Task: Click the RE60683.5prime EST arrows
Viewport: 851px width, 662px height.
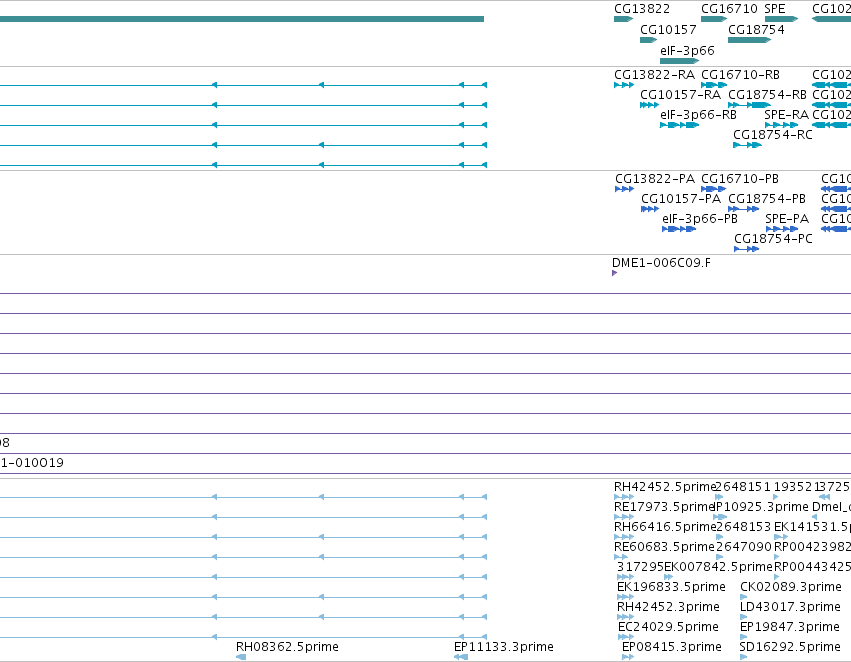Action: (x=621, y=557)
